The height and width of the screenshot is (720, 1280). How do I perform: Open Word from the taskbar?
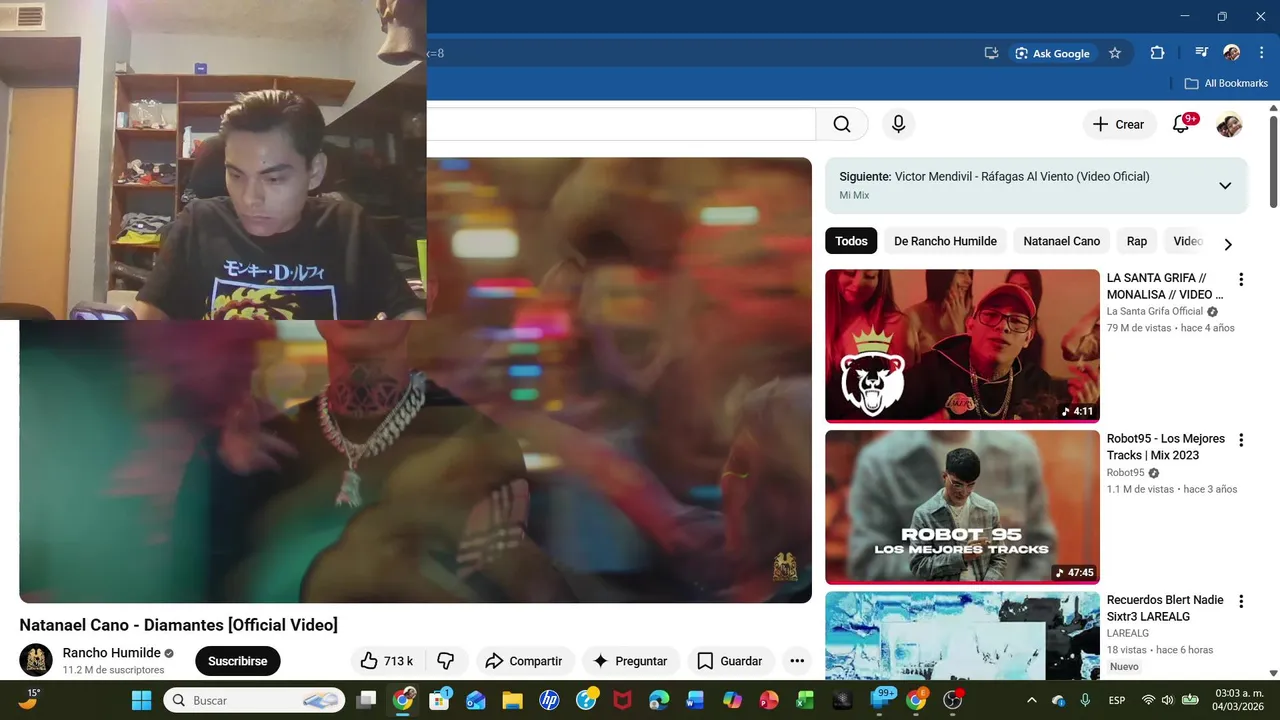(x=695, y=700)
